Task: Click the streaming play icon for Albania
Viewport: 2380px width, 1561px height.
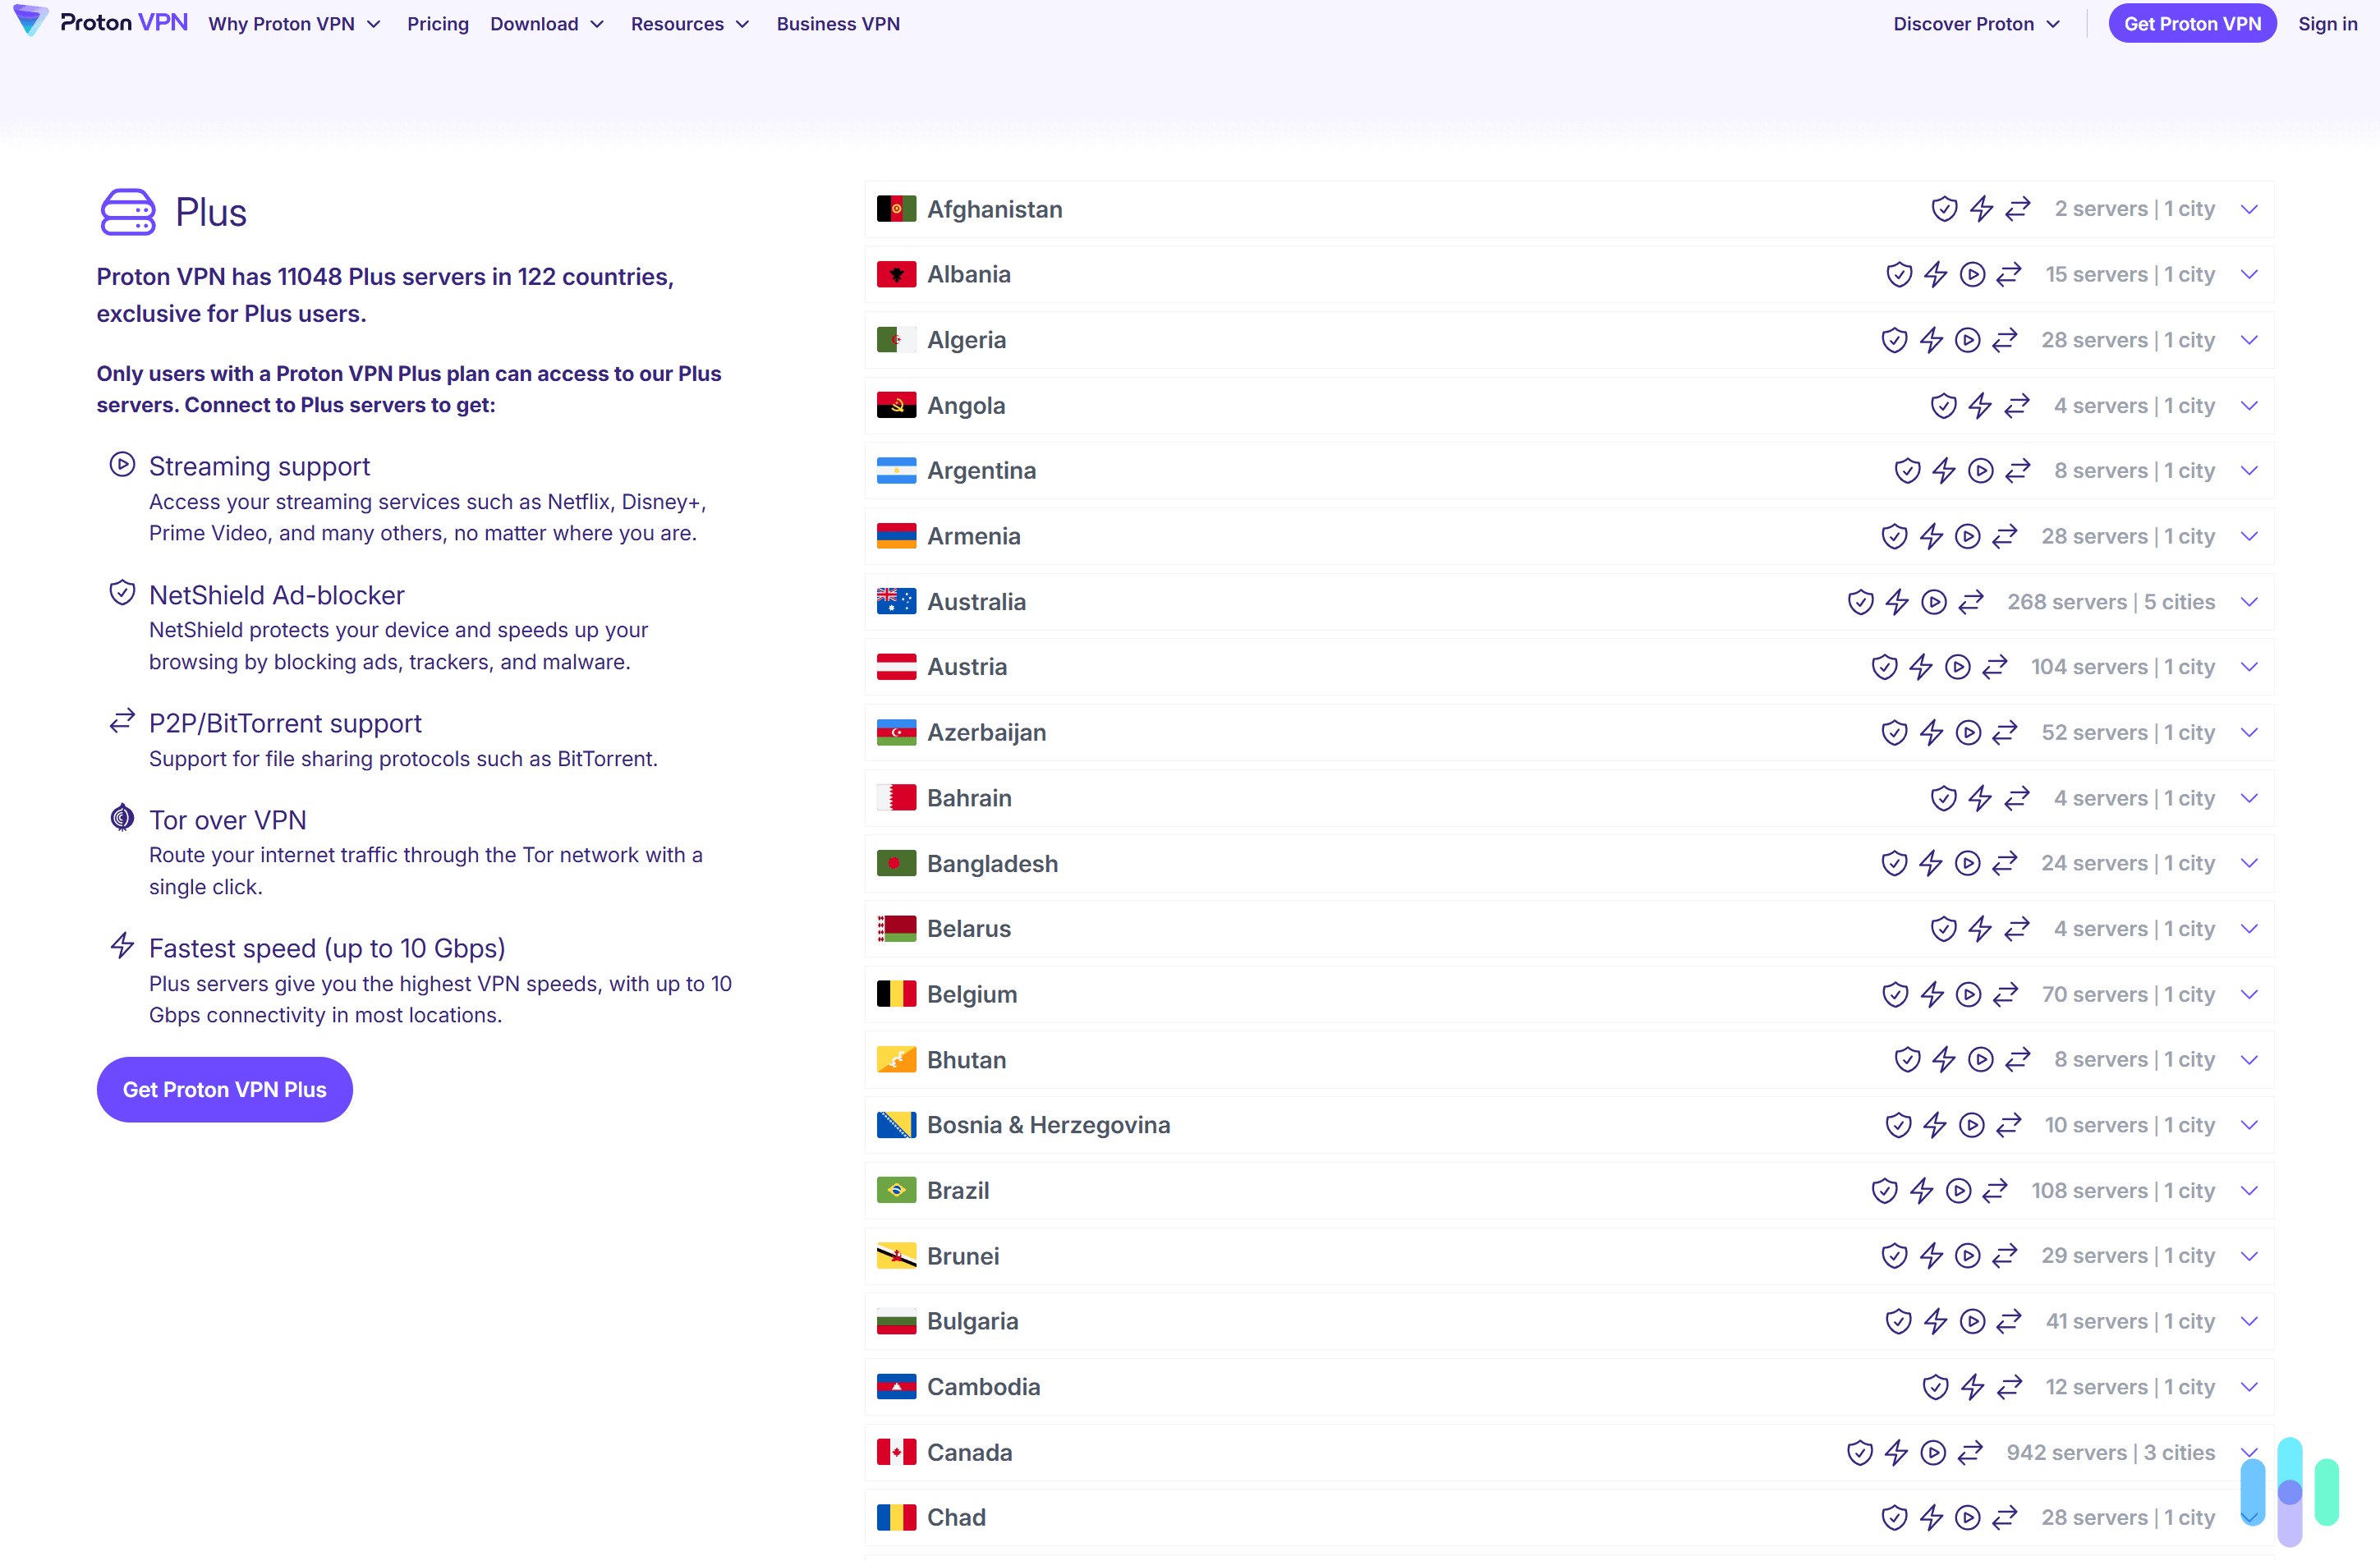Action: 1972,273
